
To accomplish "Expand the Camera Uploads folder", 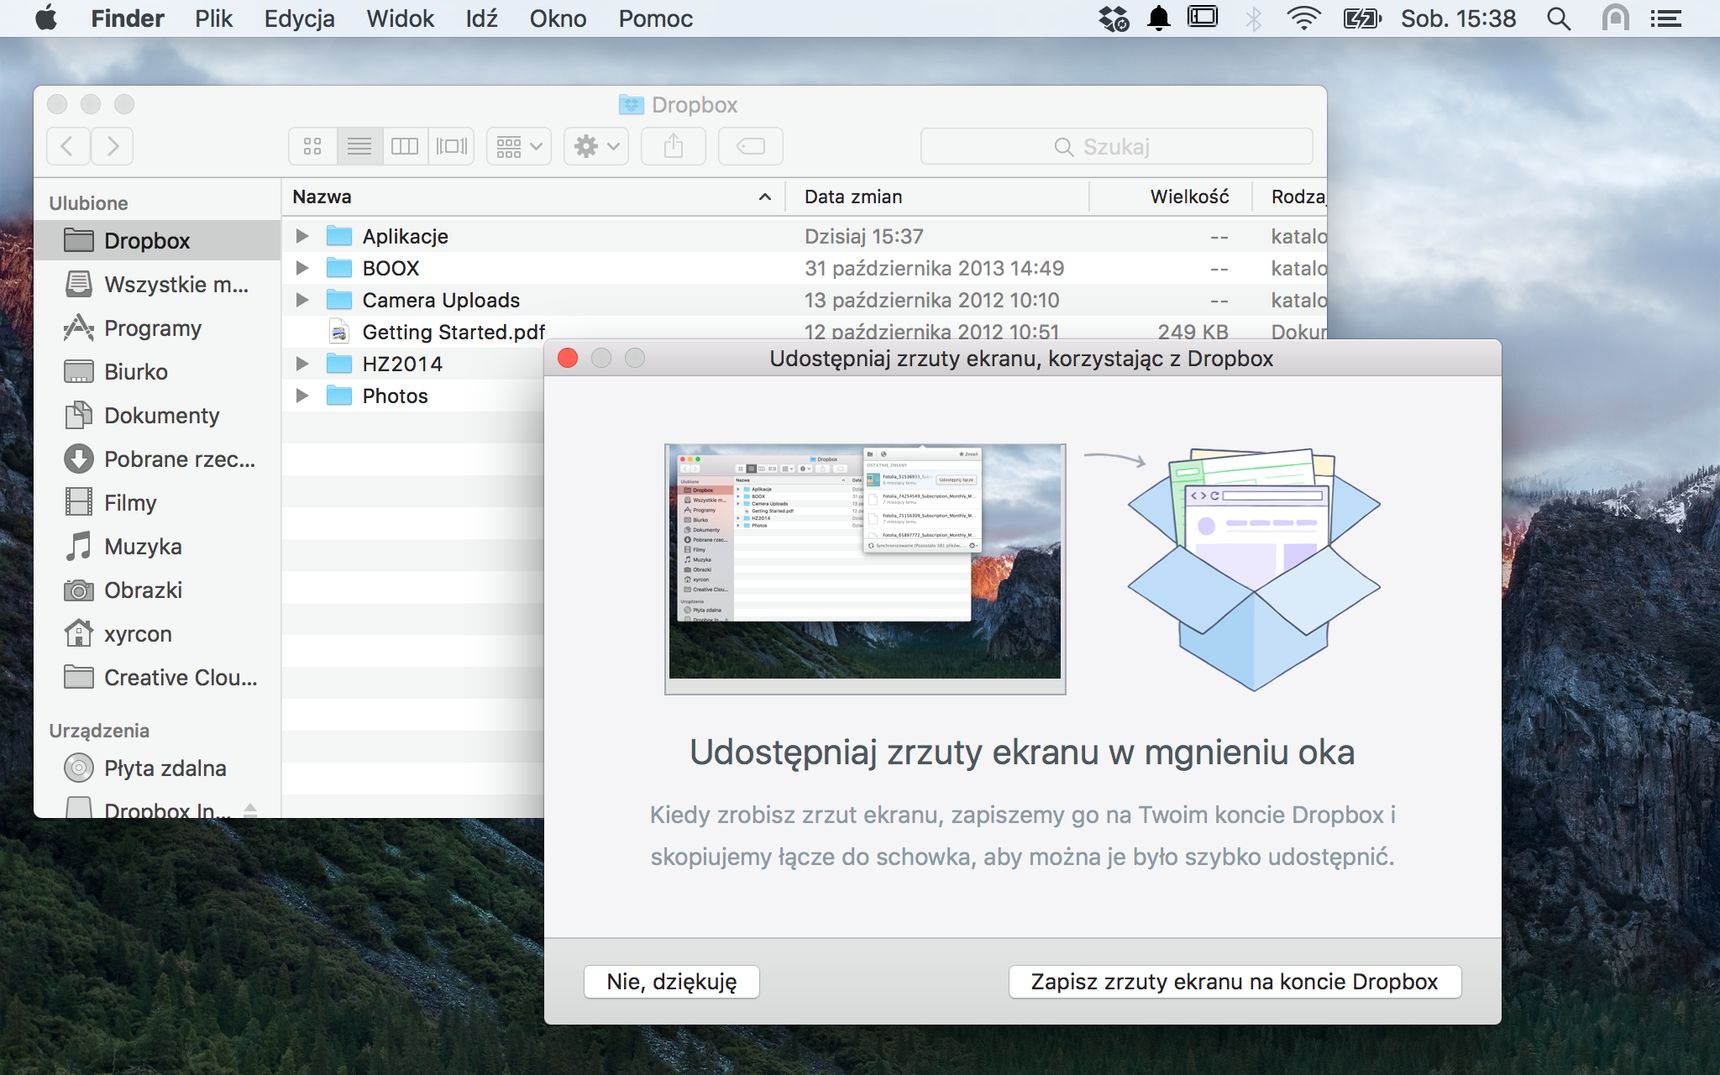I will point(302,300).
